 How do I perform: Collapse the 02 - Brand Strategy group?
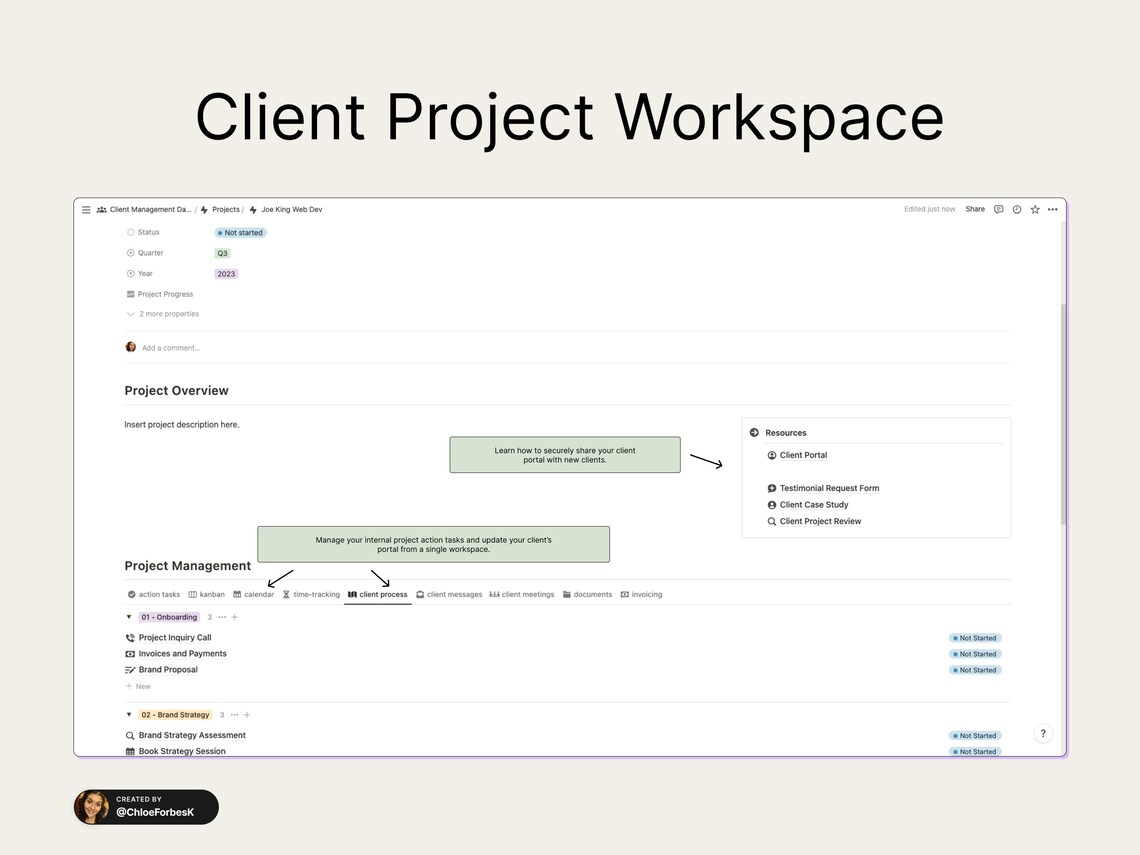pyautogui.click(x=128, y=714)
